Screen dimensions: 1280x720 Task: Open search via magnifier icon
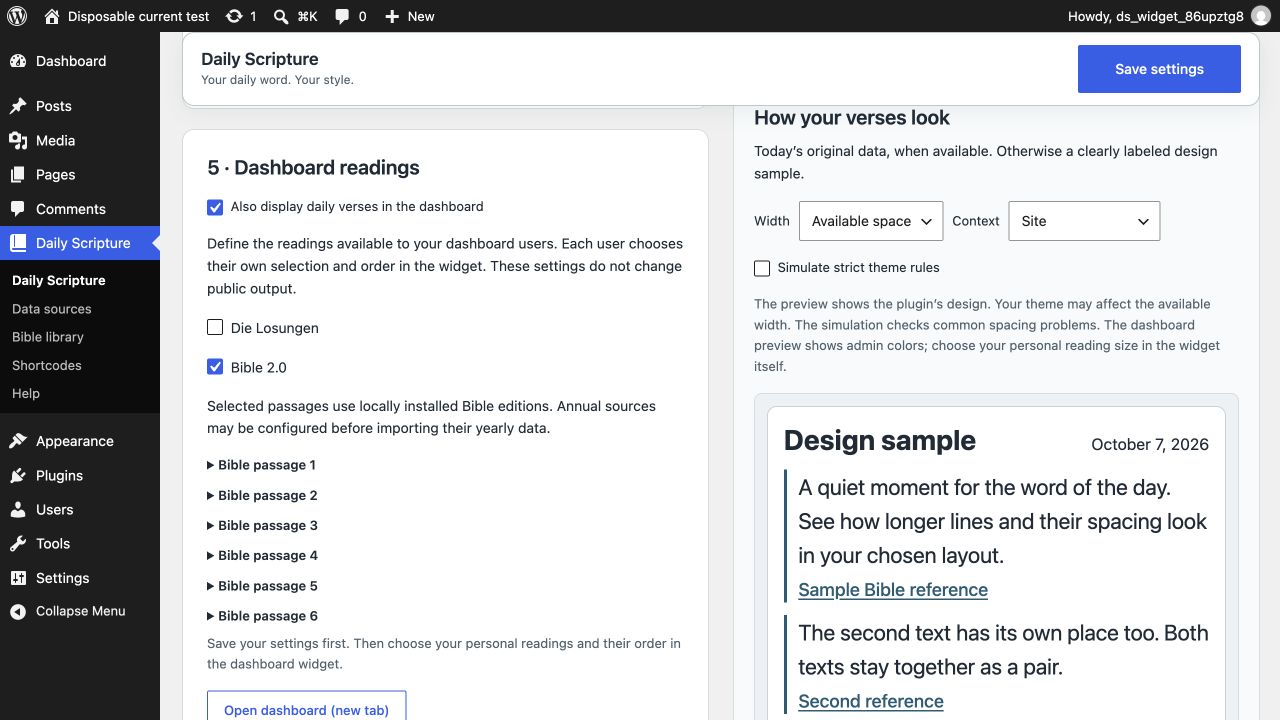281,16
